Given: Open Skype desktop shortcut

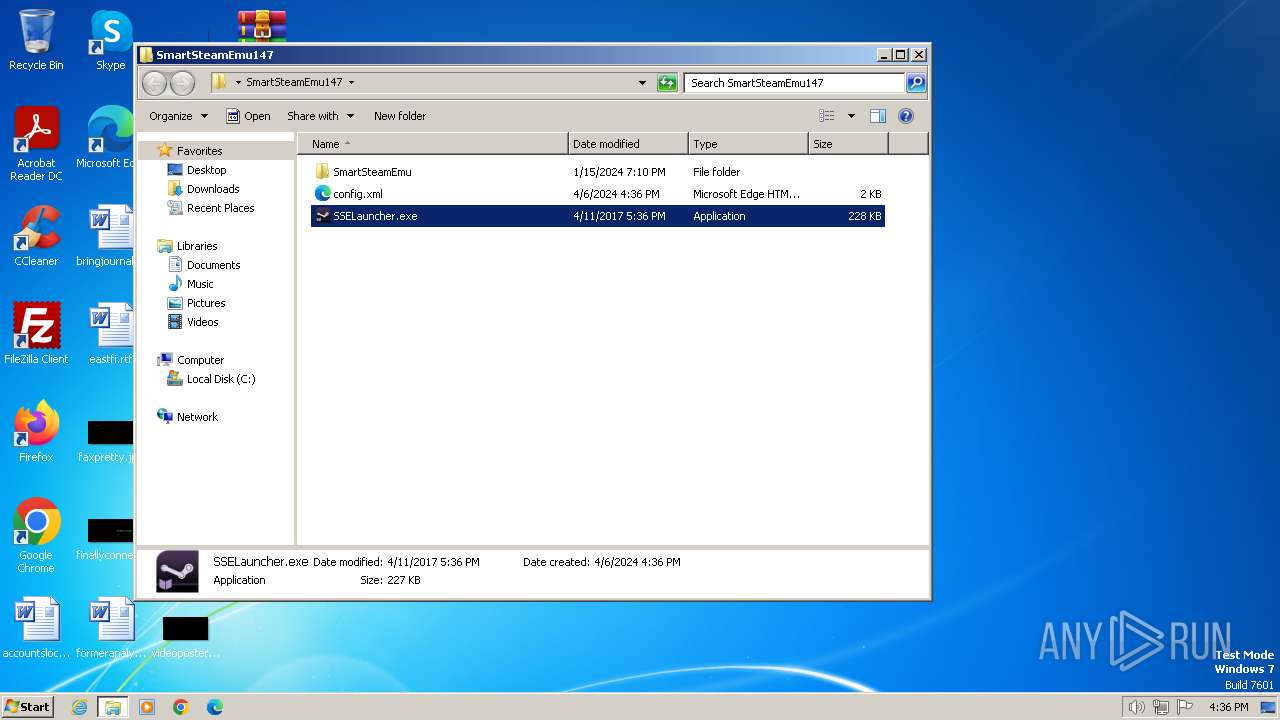Looking at the screenshot, I should click(110, 41).
